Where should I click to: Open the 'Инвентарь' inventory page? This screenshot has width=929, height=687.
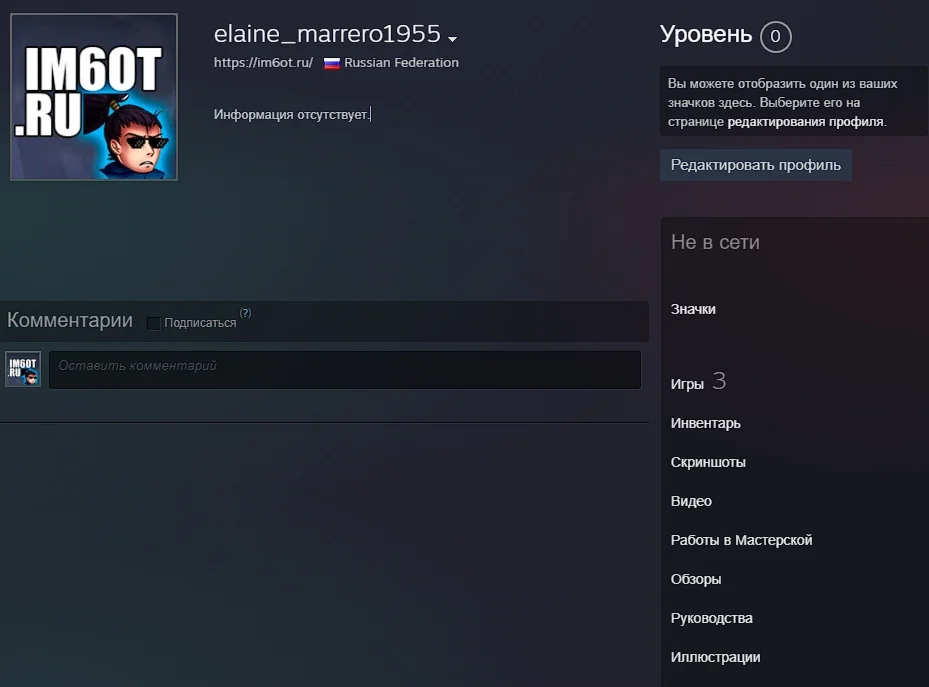705,423
